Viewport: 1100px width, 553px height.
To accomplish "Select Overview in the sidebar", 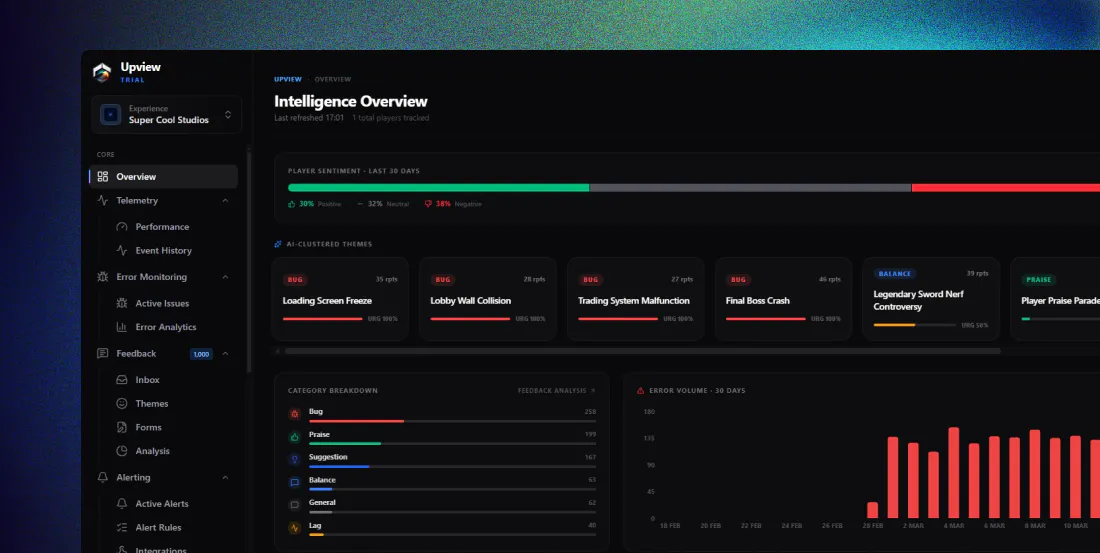I will coord(163,177).
